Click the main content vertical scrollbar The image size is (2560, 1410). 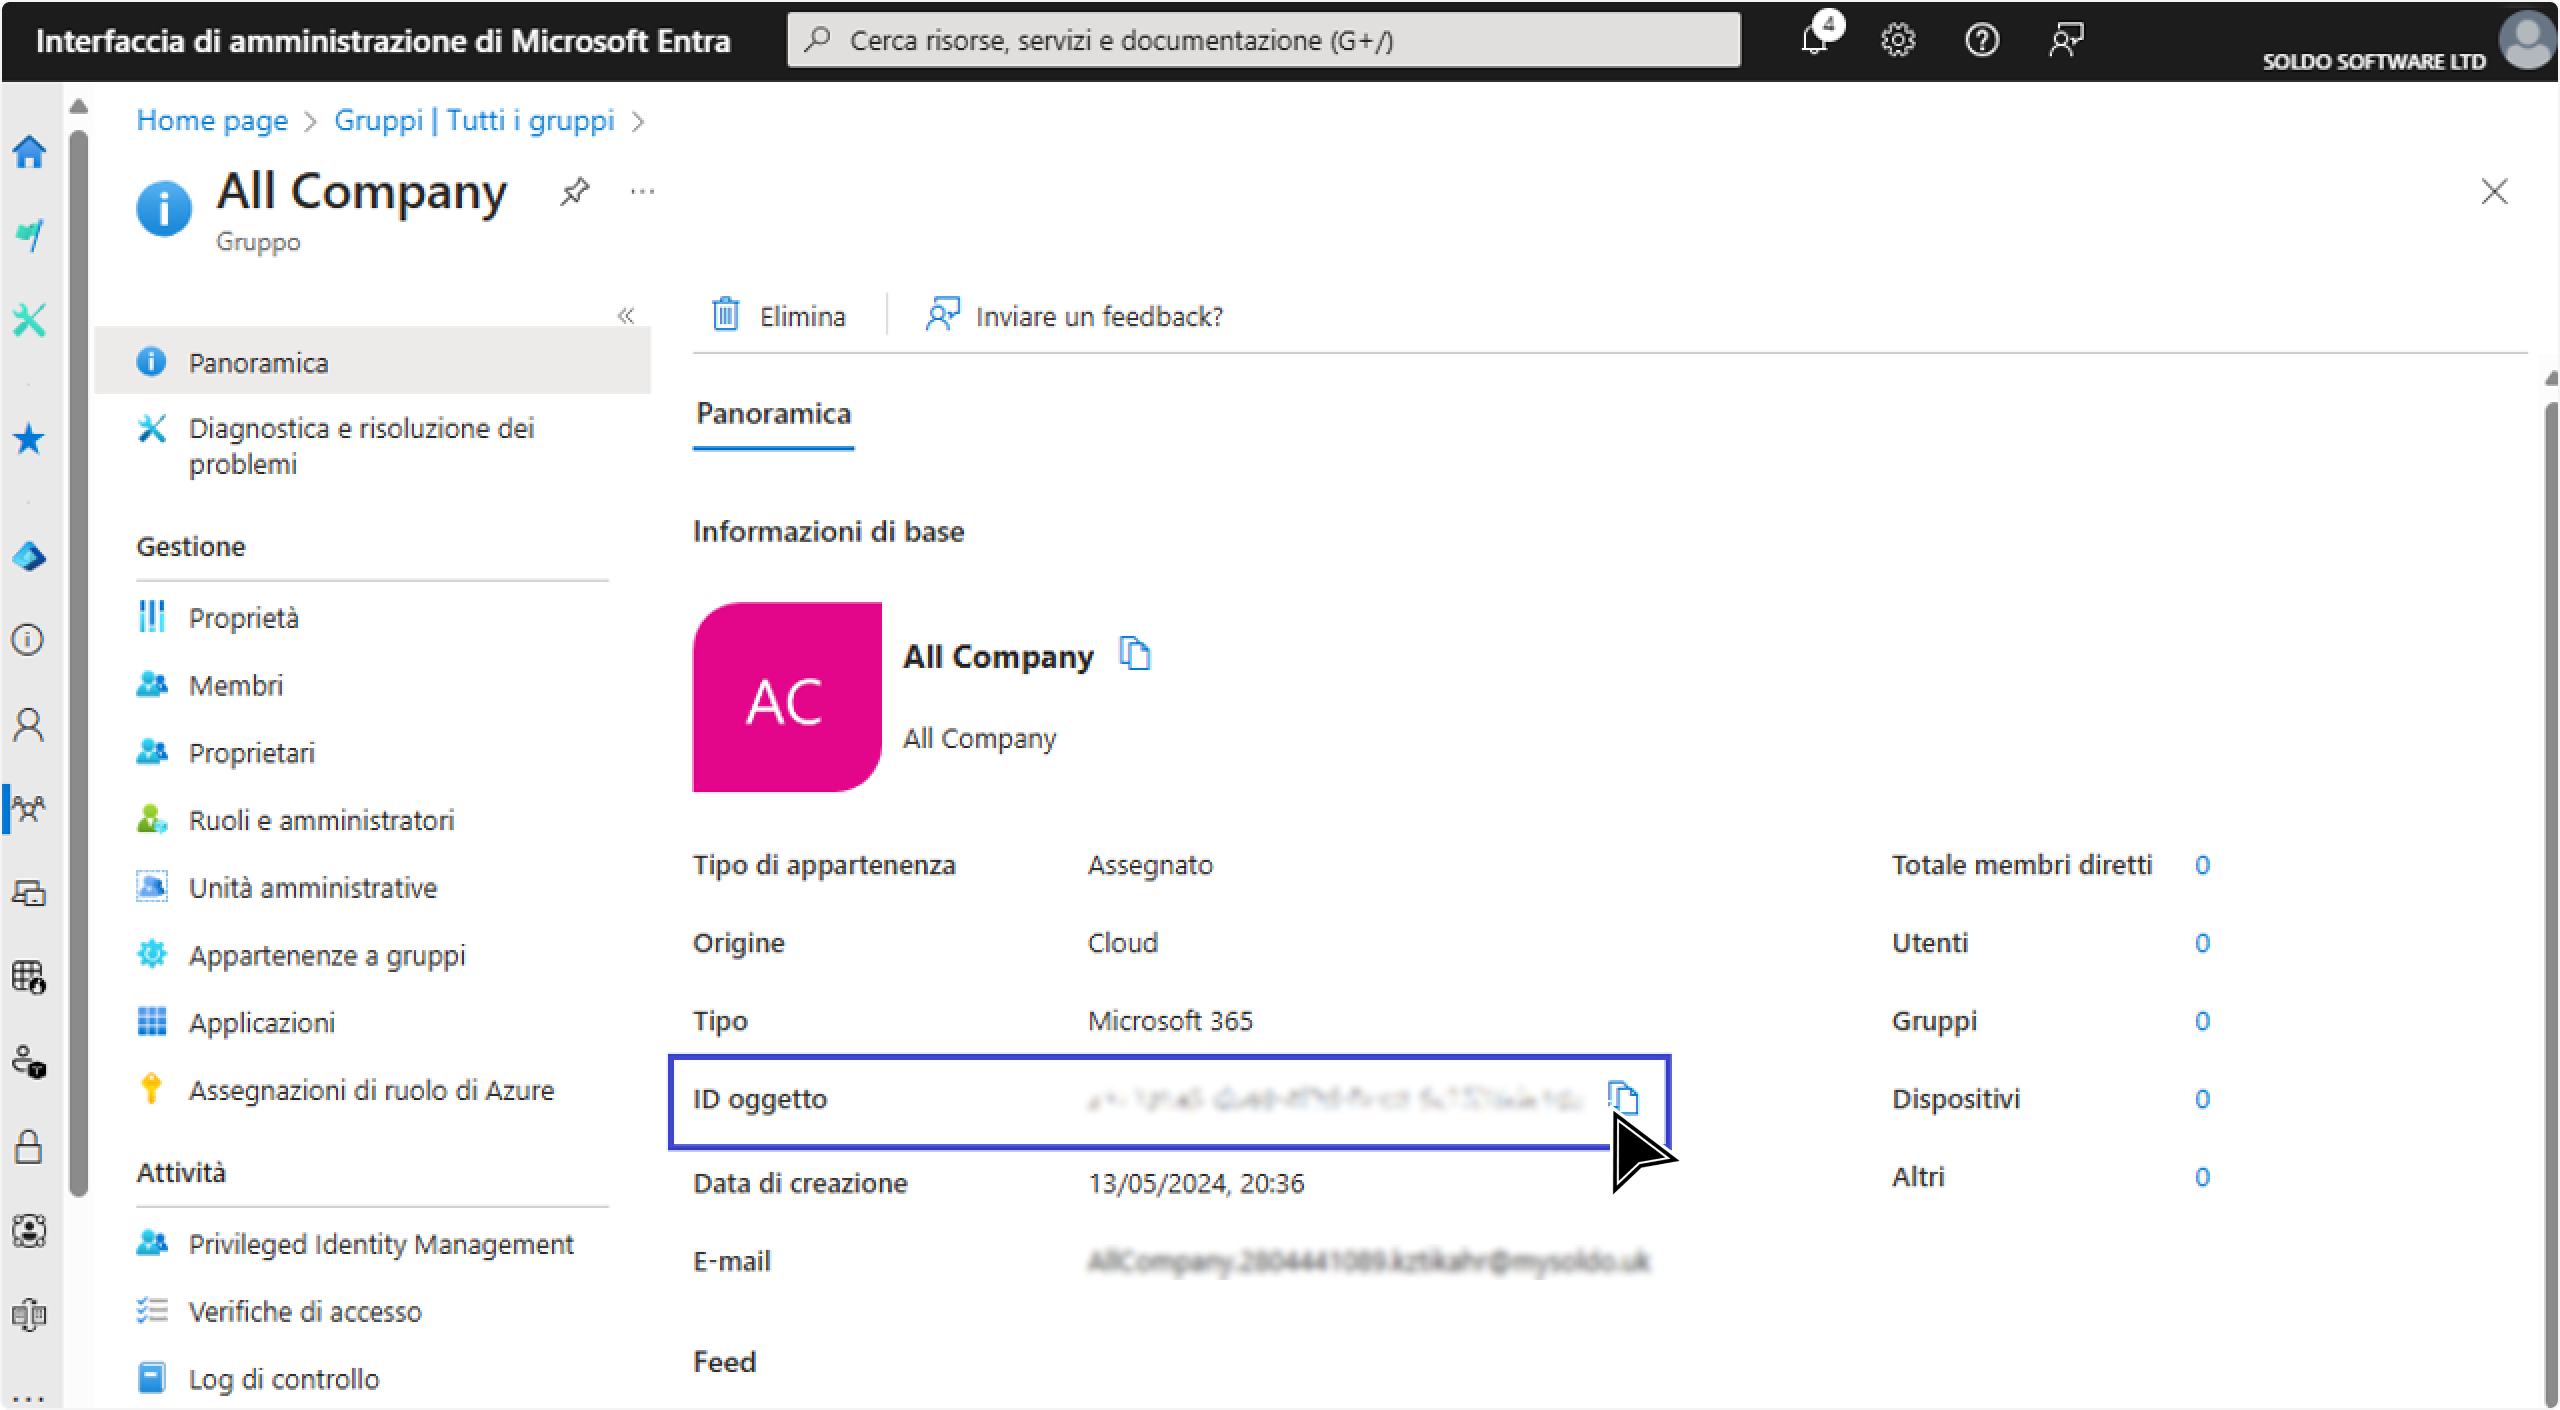click(2550, 905)
